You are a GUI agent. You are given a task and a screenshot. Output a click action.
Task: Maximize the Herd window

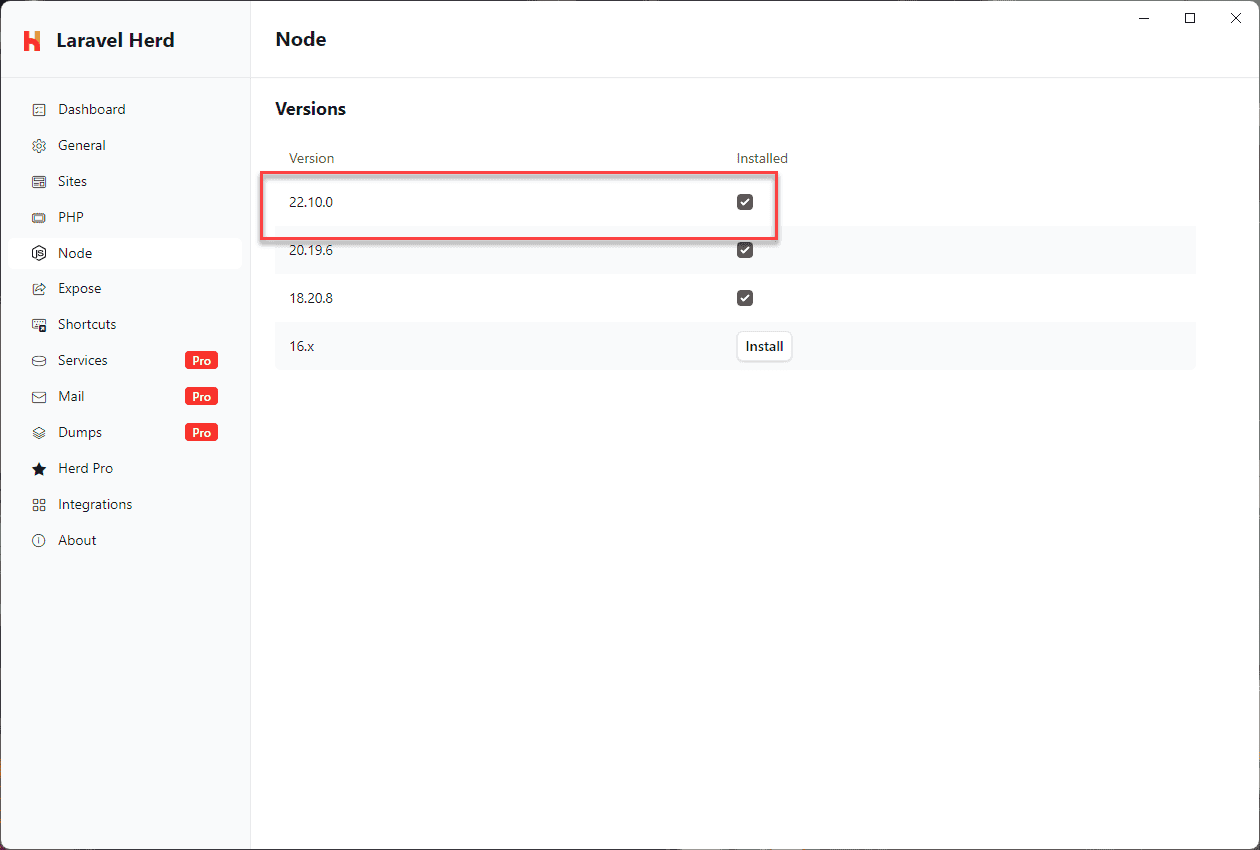(1190, 18)
